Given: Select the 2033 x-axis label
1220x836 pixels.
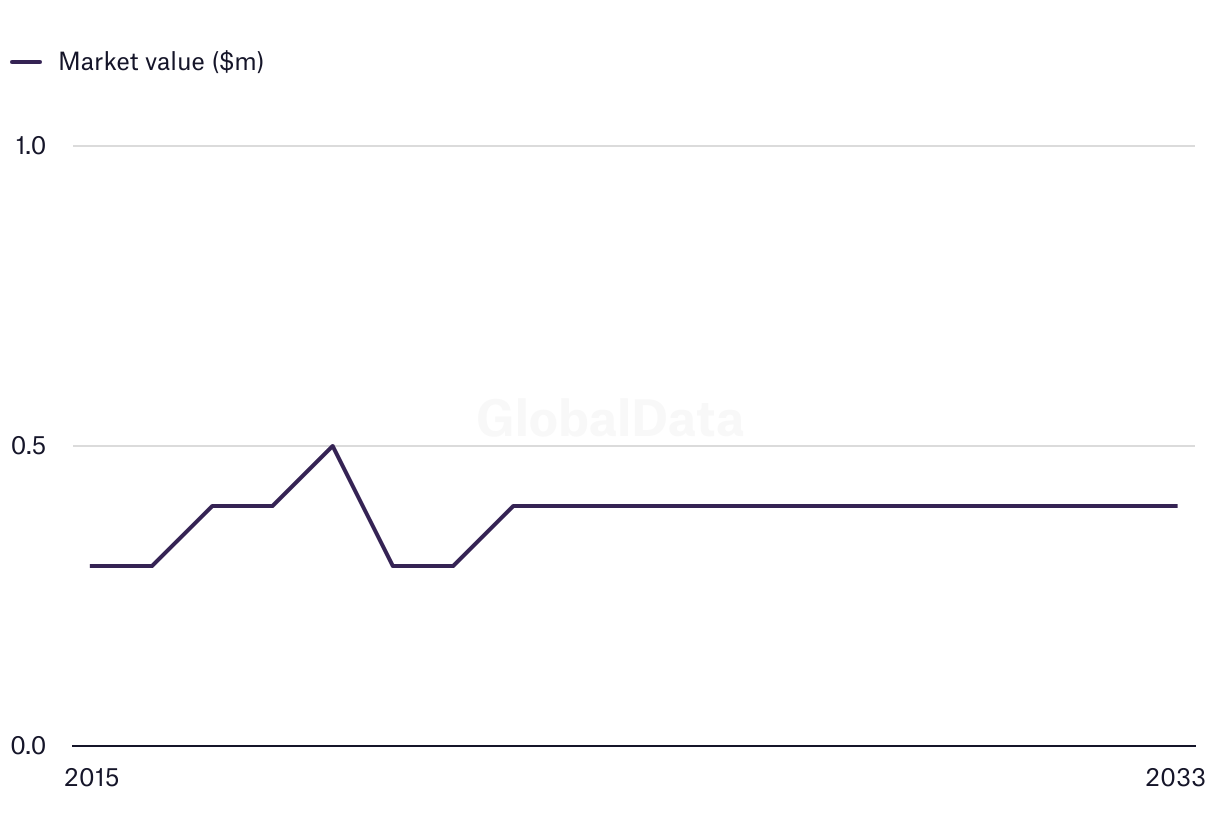Looking at the screenshot, I should coord(1176,778).
